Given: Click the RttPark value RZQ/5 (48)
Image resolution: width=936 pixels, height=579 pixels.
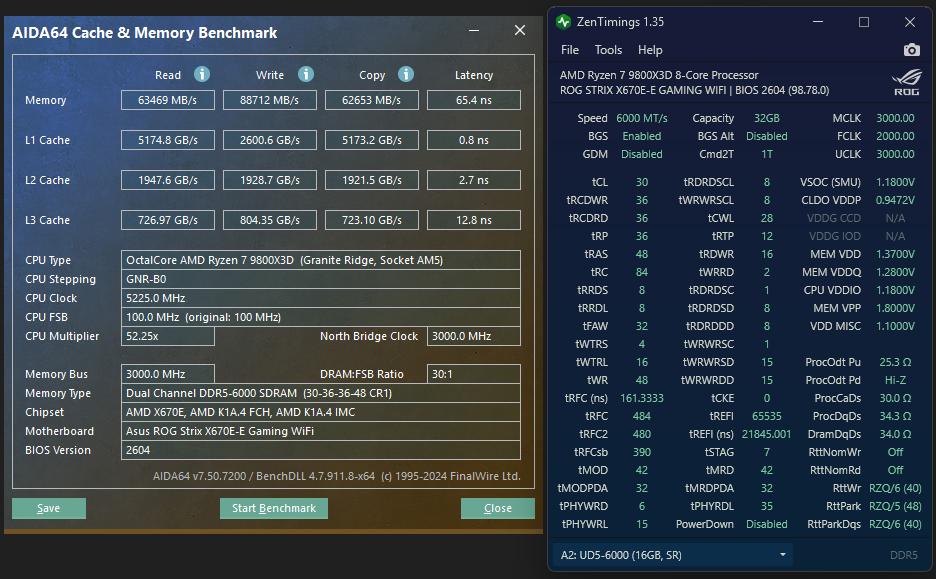Looking at the screenshot, I should pyautogui.click(x=895, y=506).
